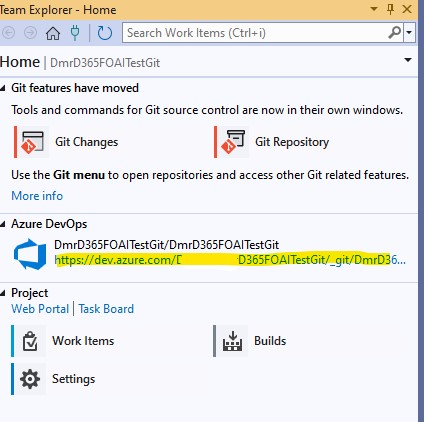Click the Work Items clipboard icon
The width and height of the screenshot is (424, 422).
(x=30, y=341)
